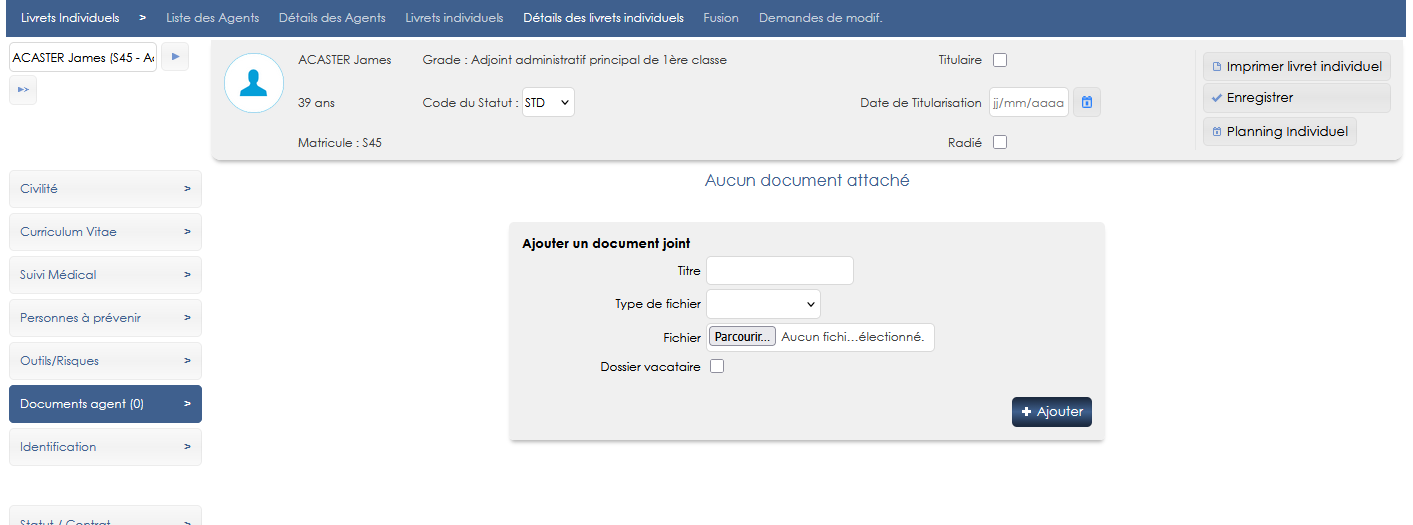Image resolution: width=1413 pixels, height=525 pixels.
Task: Open the Date de Titularisation calendar picker
Action: tap(1087, 102)
